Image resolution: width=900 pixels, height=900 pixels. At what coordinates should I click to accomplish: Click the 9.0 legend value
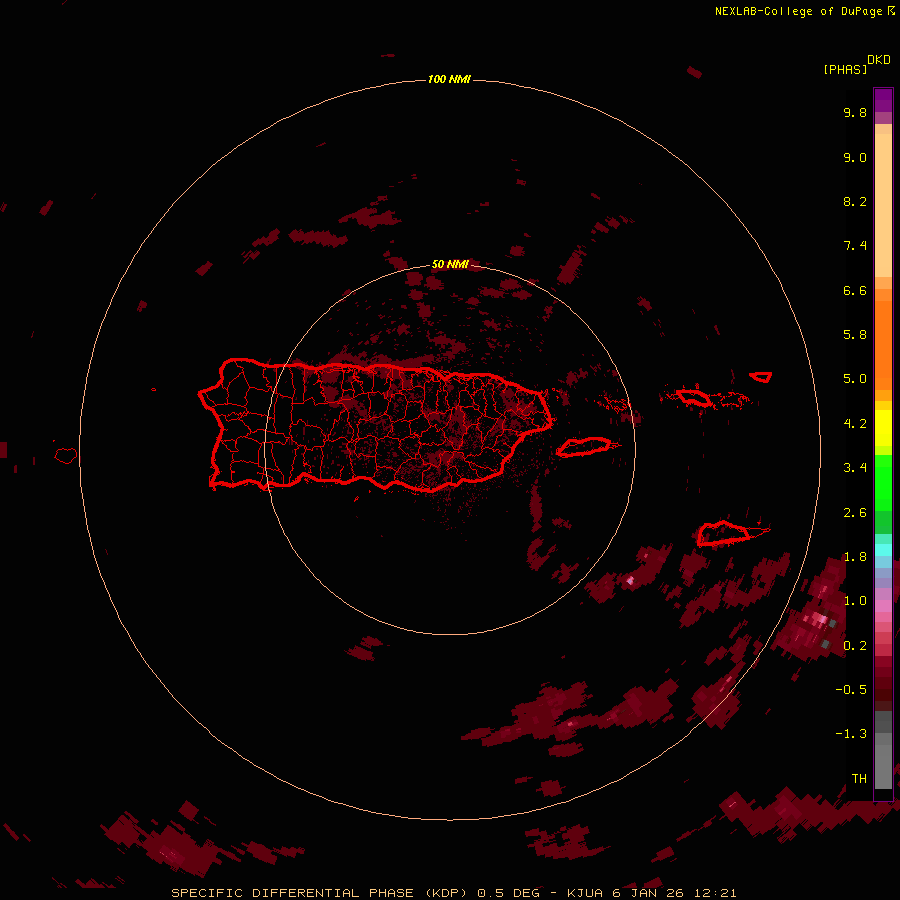[x=855, y=158]
